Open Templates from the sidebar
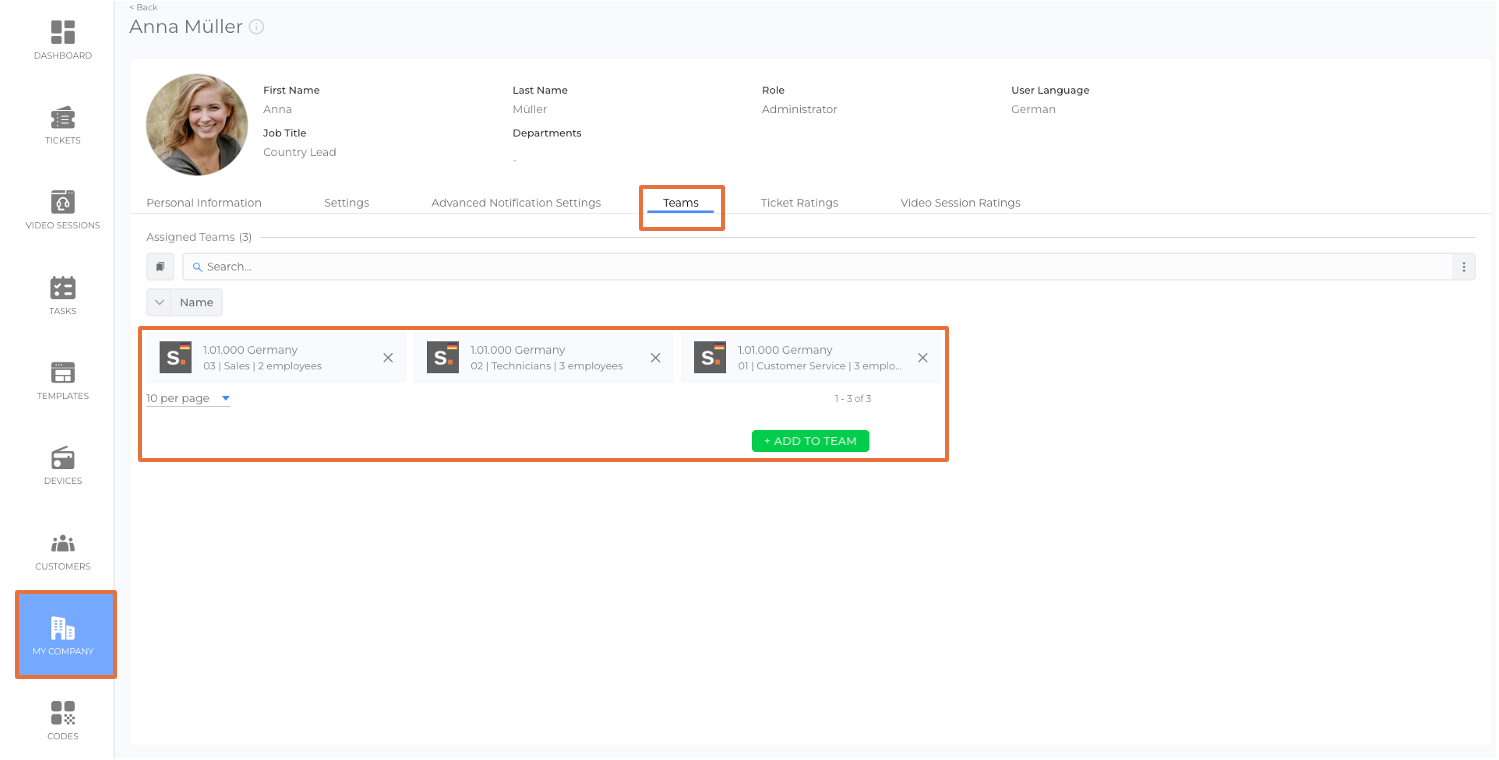Screen dimensions: 1499x760 point(63,380)
